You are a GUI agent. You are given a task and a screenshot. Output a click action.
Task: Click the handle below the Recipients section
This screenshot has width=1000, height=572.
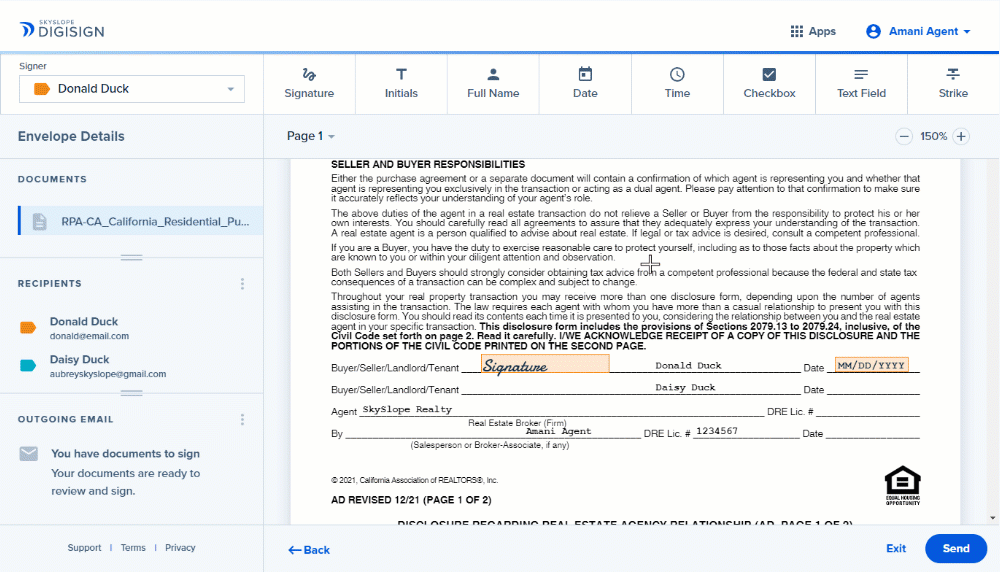[131, 393]
